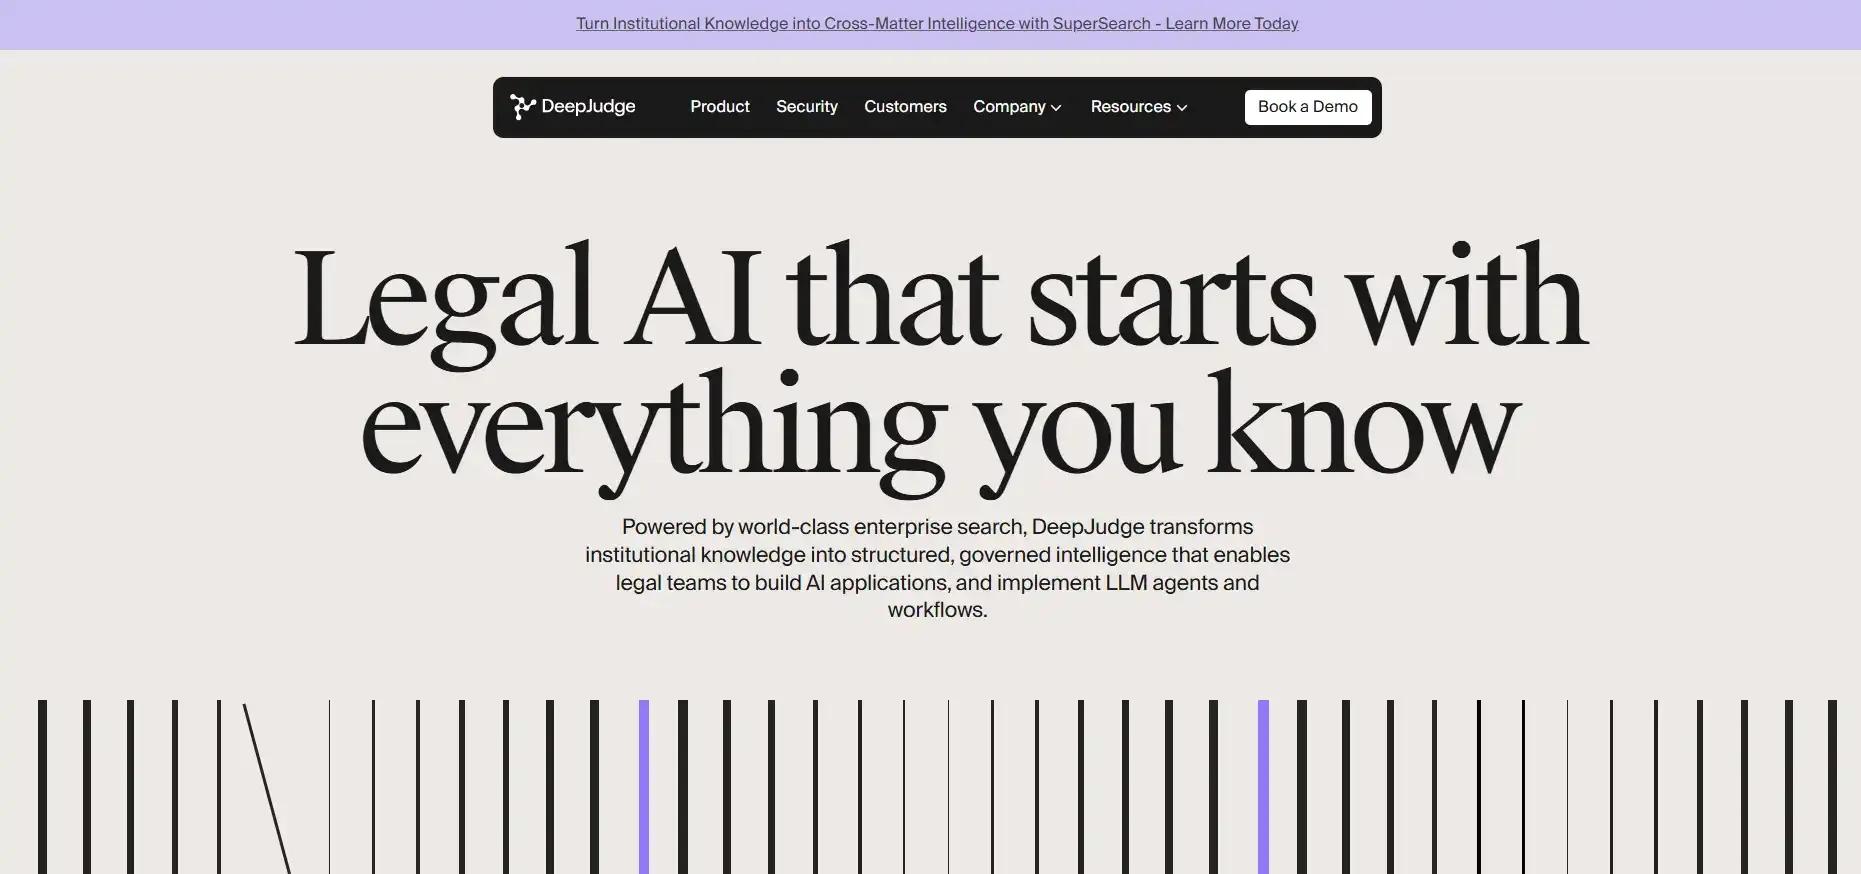Click the leftmost thick black vertical bar
Screen dimensions: 1861x874
click(42, 787)
